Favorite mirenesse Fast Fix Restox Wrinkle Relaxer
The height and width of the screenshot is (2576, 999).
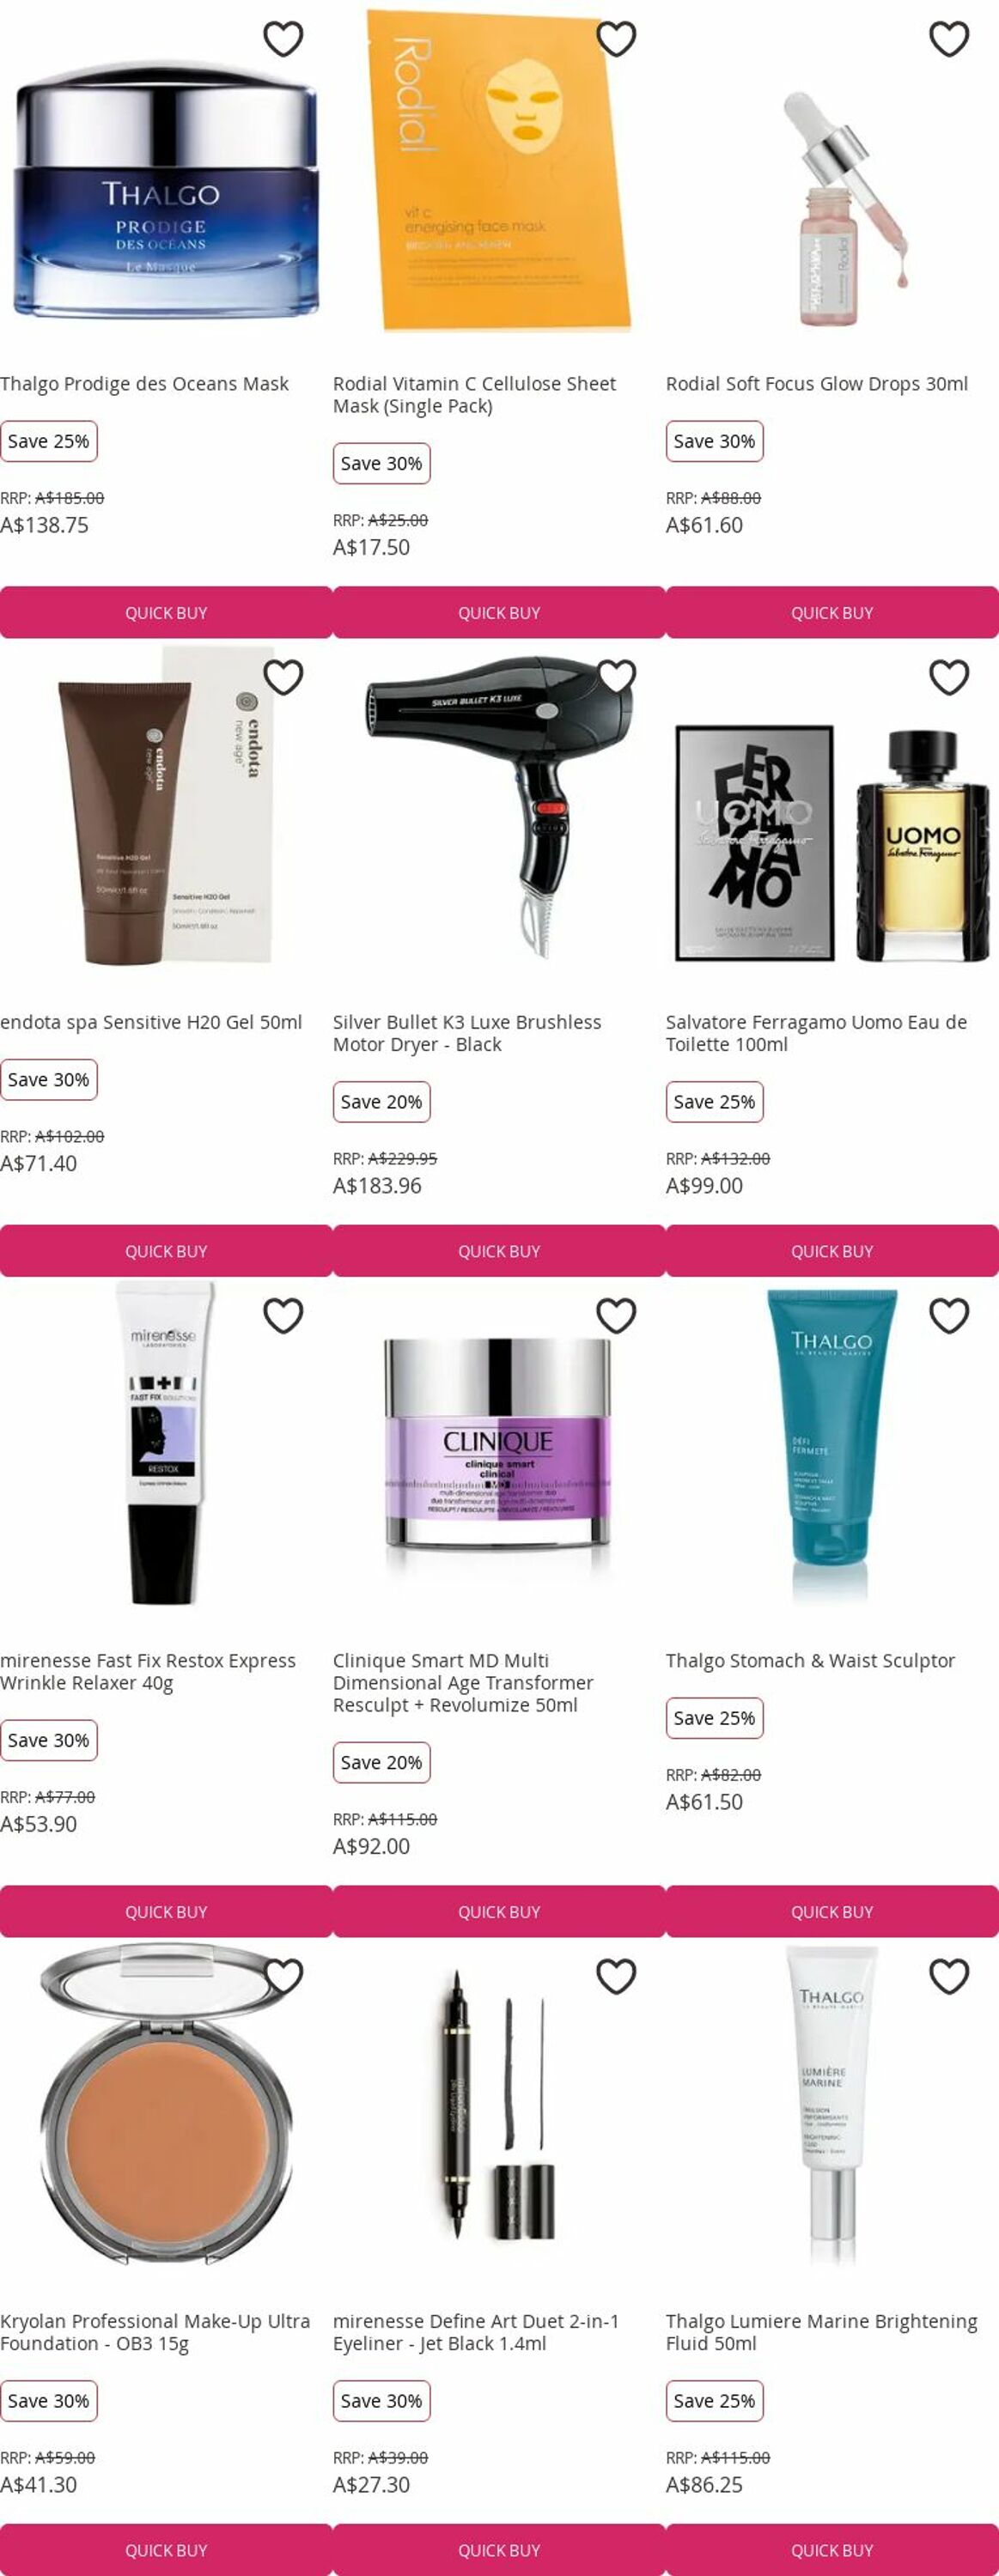point(283,1315)
